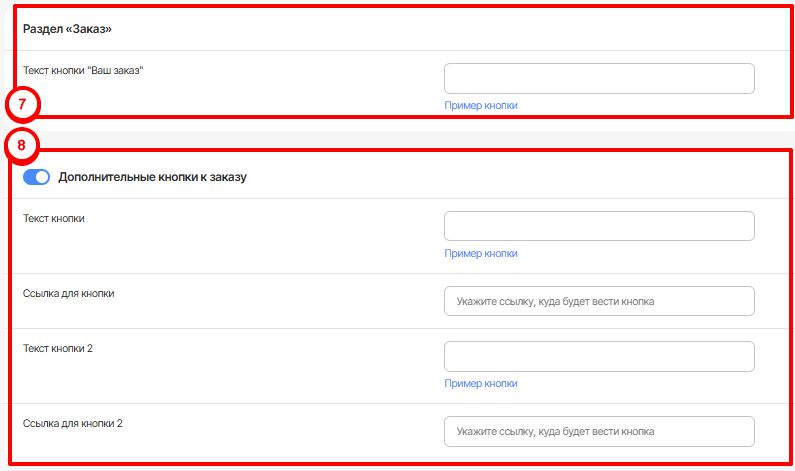This screenshot has height=471, width=795.
Task: Click the red circled number 8 marker
Action: [22, 145]
